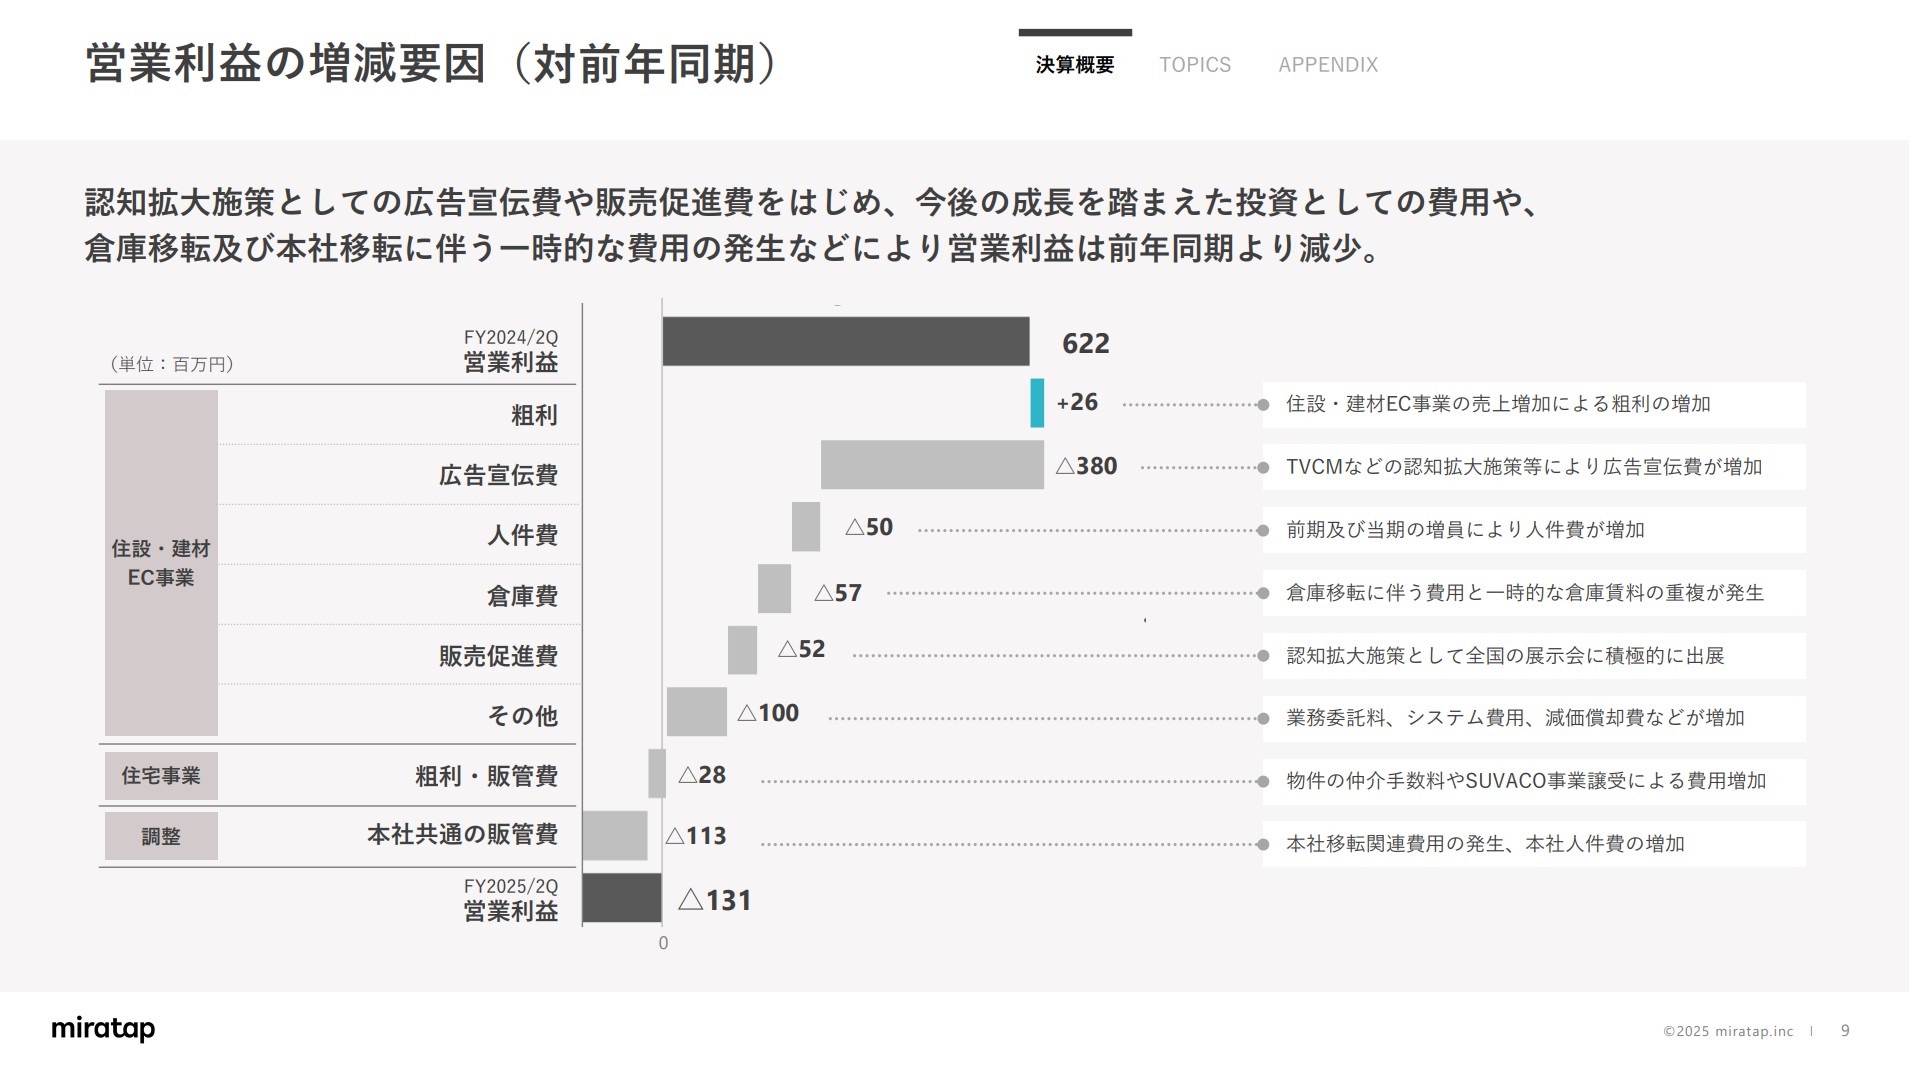This screenshot has height=1068, width=1909.
Task: Click the △100 その他 bar segment
Action: (695, 713)
